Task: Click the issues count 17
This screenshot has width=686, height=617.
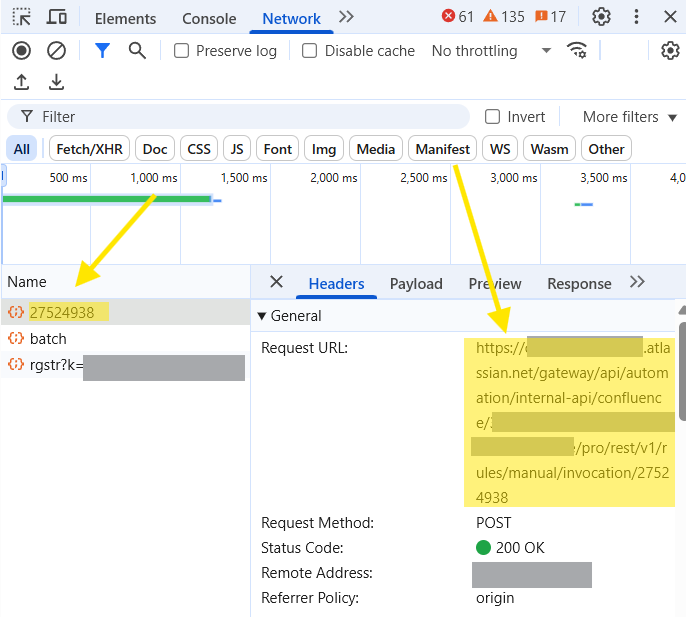Action: pos(550,17)
